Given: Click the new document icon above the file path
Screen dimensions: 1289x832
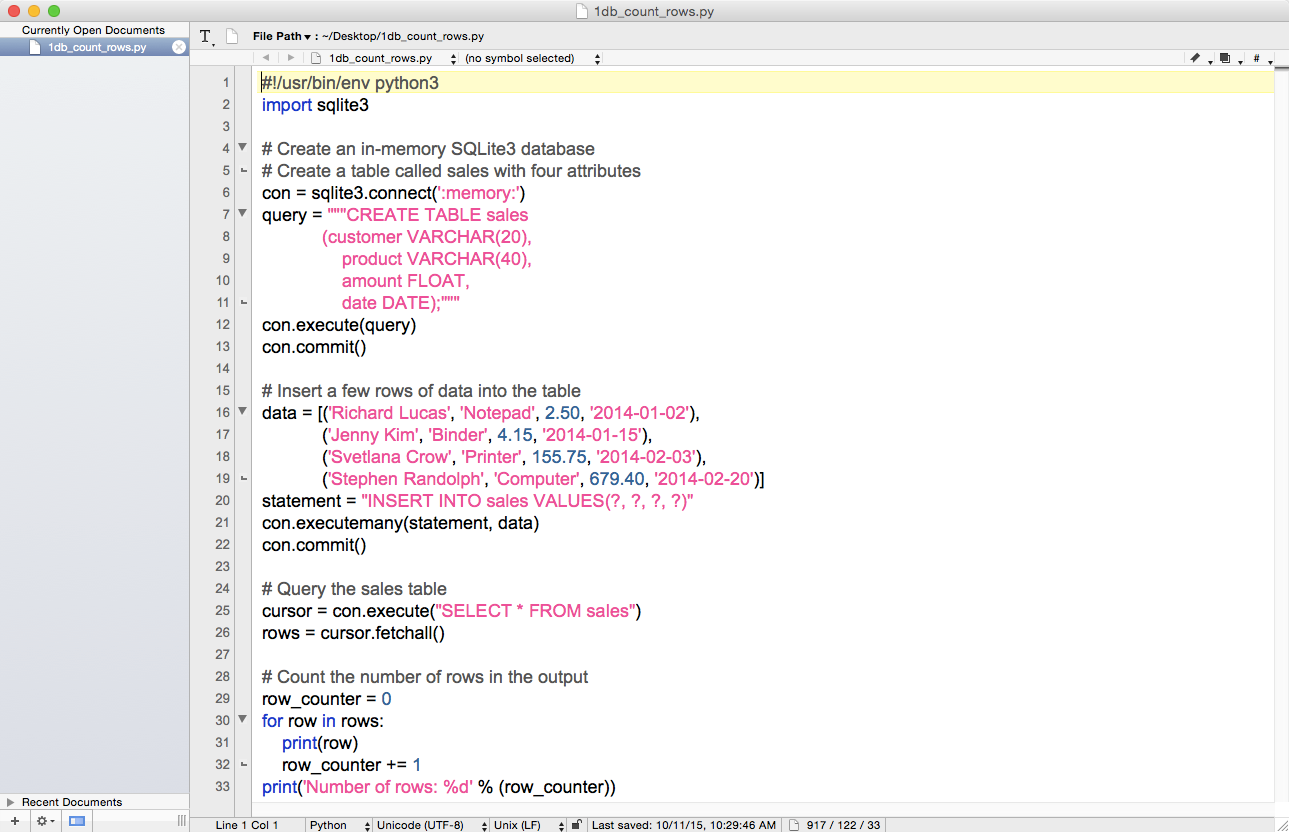Looking at the screenshot, I should (x=231, y=36).
